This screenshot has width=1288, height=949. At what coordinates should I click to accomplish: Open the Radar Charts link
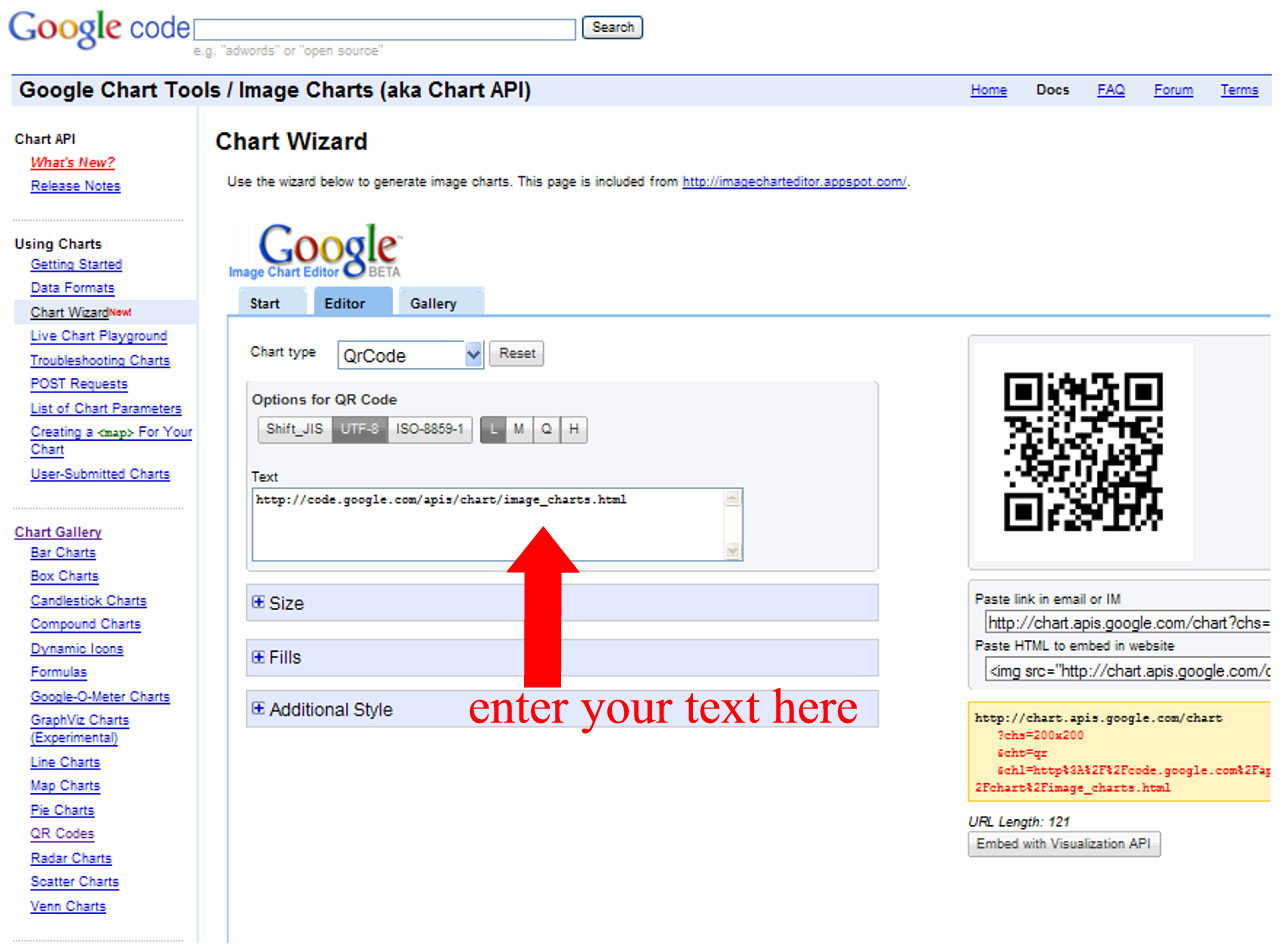pyautogui.click(x=71, y=859)
